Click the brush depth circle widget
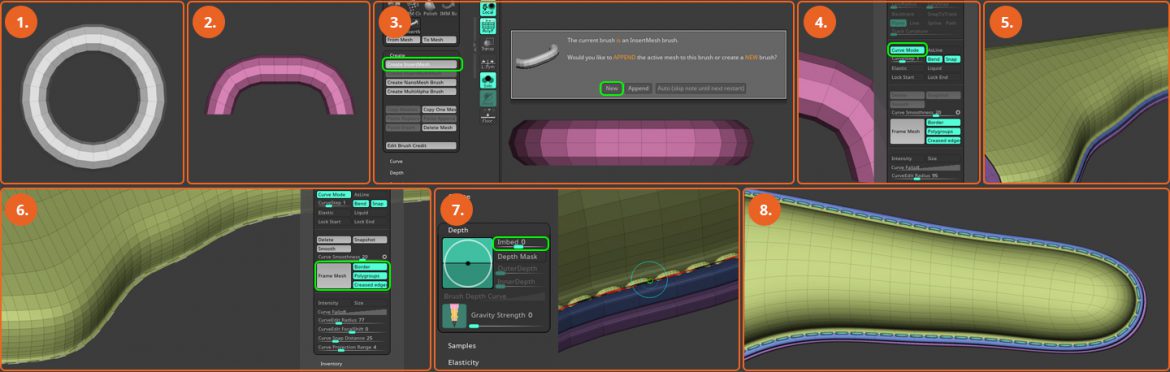1170x372 pixels. point(467,263)
